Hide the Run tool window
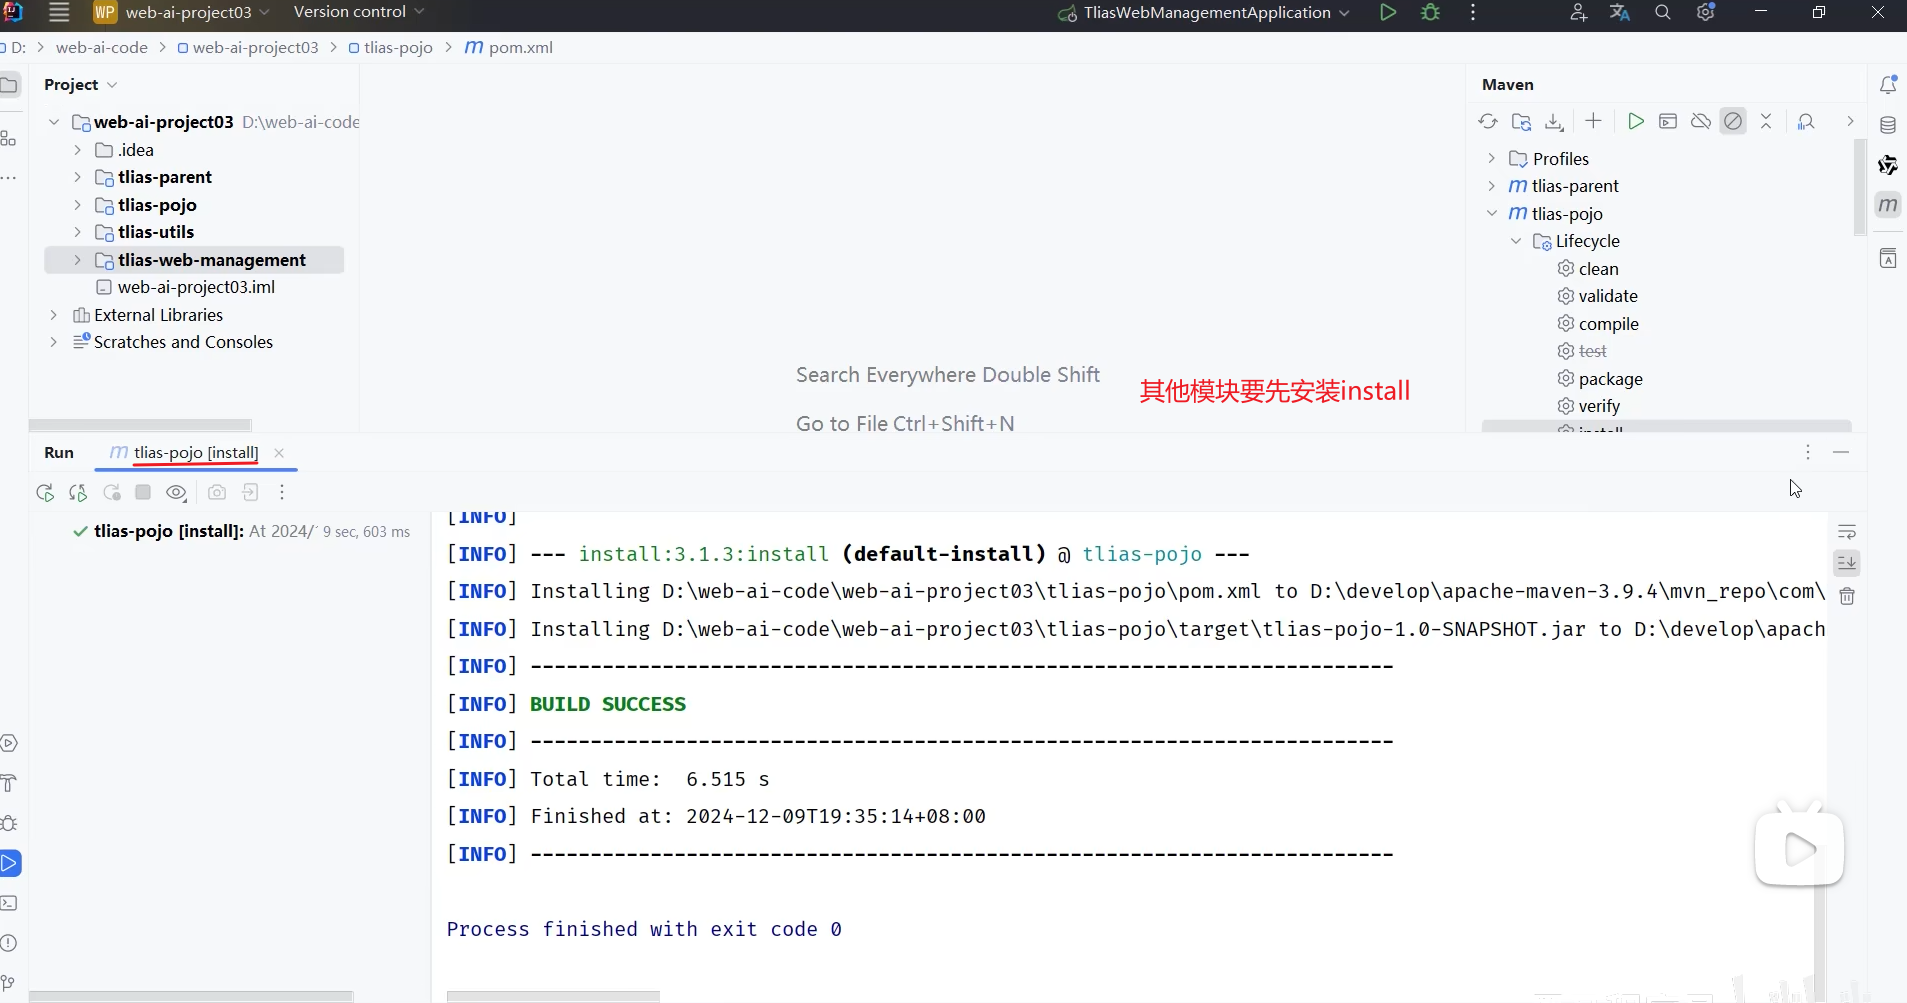This screenshot has height=1003, width=1907. point(1841,452)
